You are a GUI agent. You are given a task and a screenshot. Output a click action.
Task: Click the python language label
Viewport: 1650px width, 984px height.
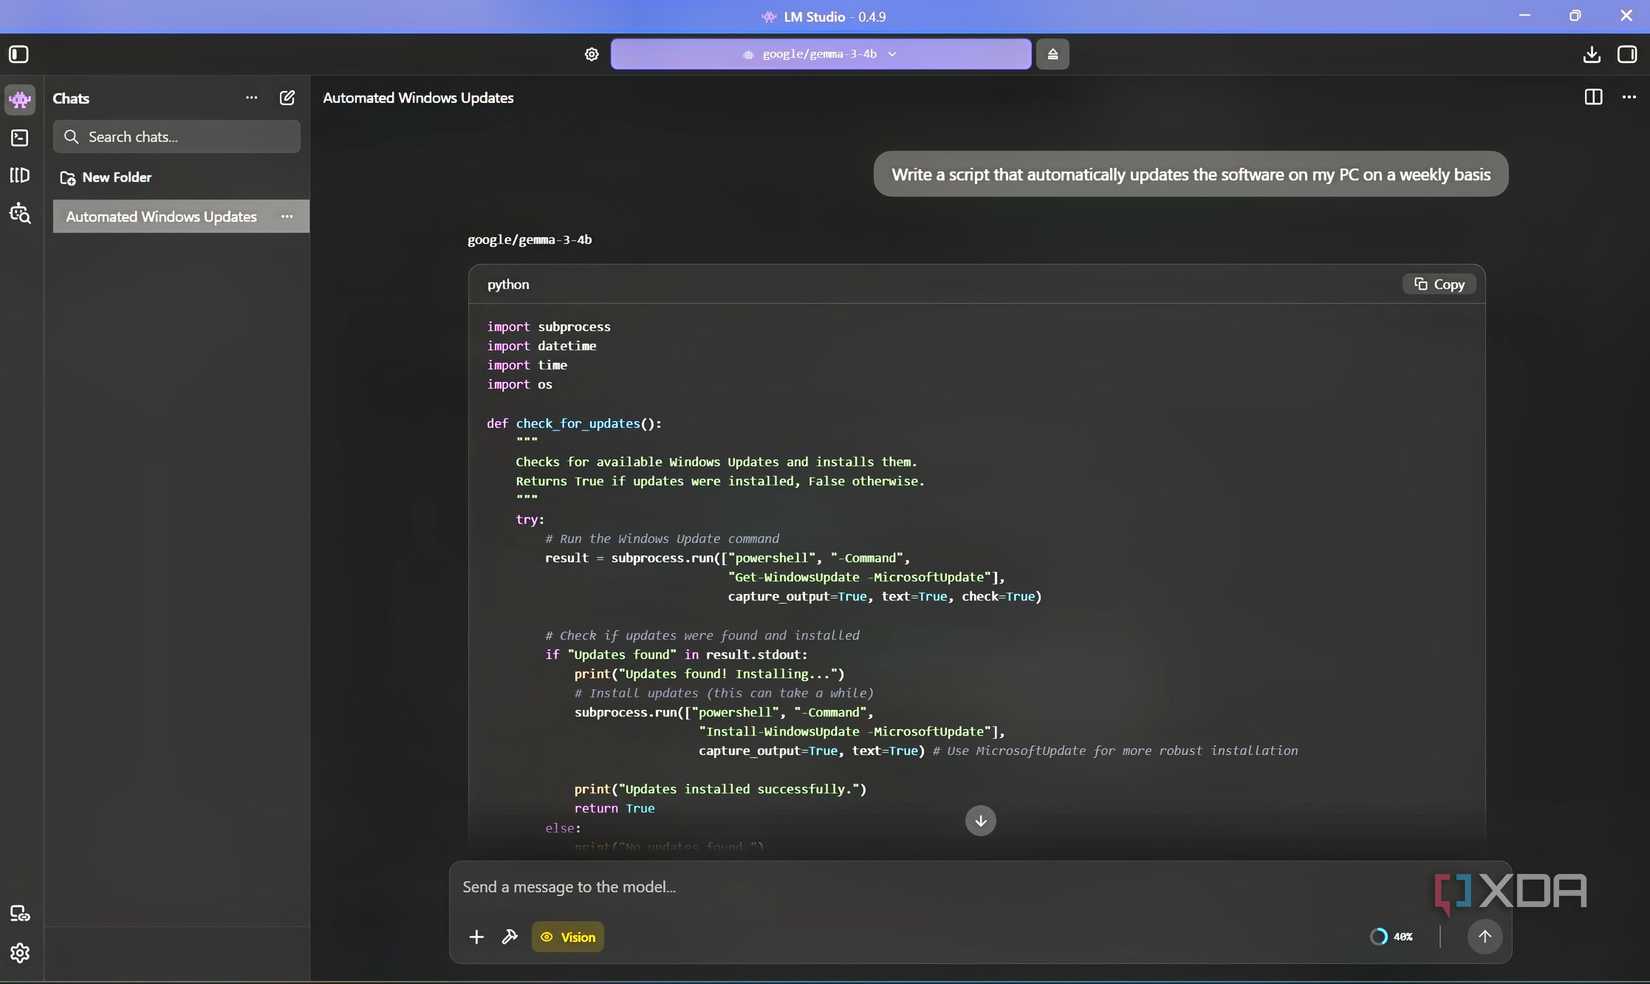pyautogui.click(x=508, y=285)
